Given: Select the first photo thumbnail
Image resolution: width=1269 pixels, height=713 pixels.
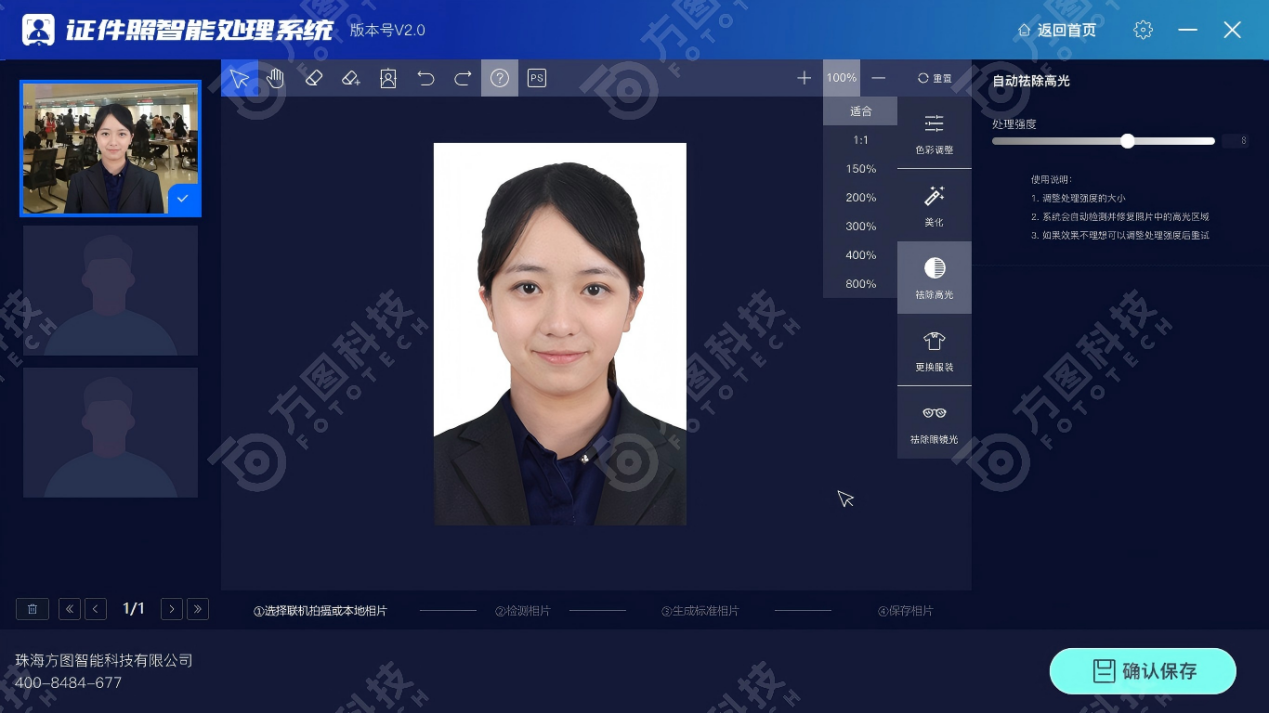Looking at the screenshot, I should [x=110, y=149].
